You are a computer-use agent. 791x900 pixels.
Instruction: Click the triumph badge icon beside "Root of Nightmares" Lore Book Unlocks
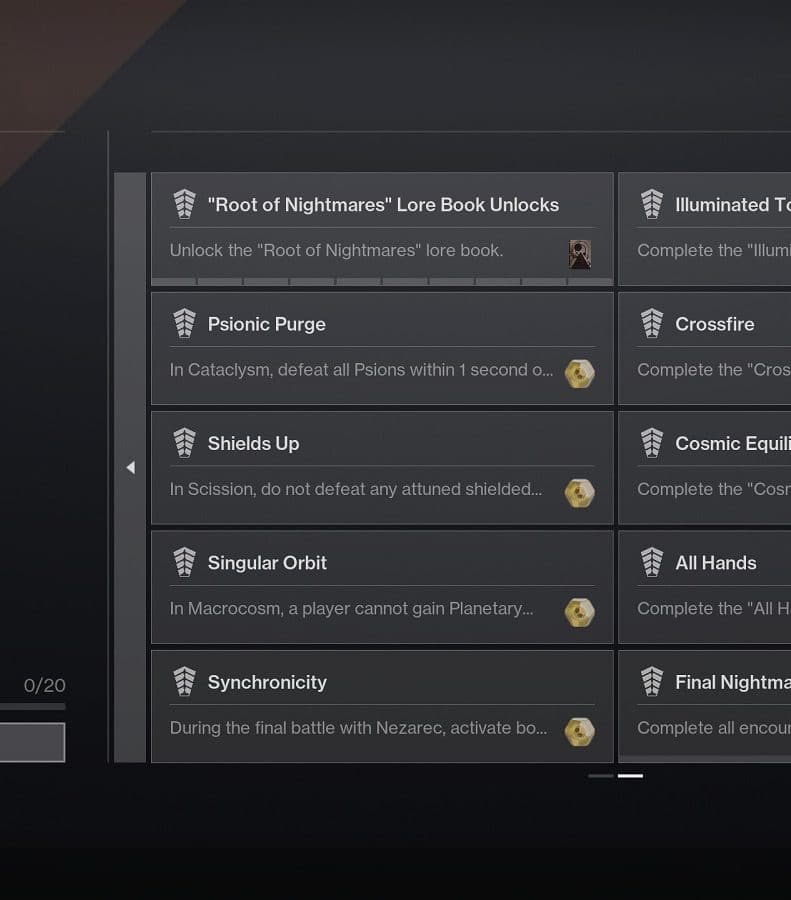(184, 204)
